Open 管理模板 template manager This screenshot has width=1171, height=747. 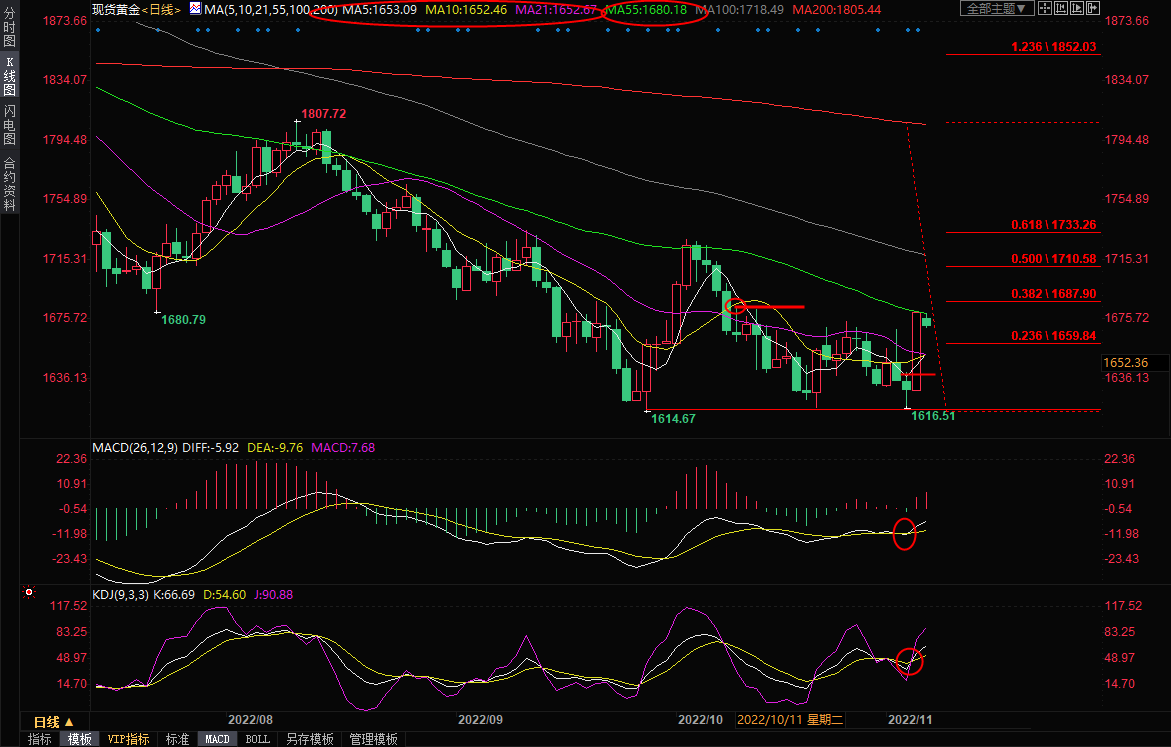coord(373,739)
